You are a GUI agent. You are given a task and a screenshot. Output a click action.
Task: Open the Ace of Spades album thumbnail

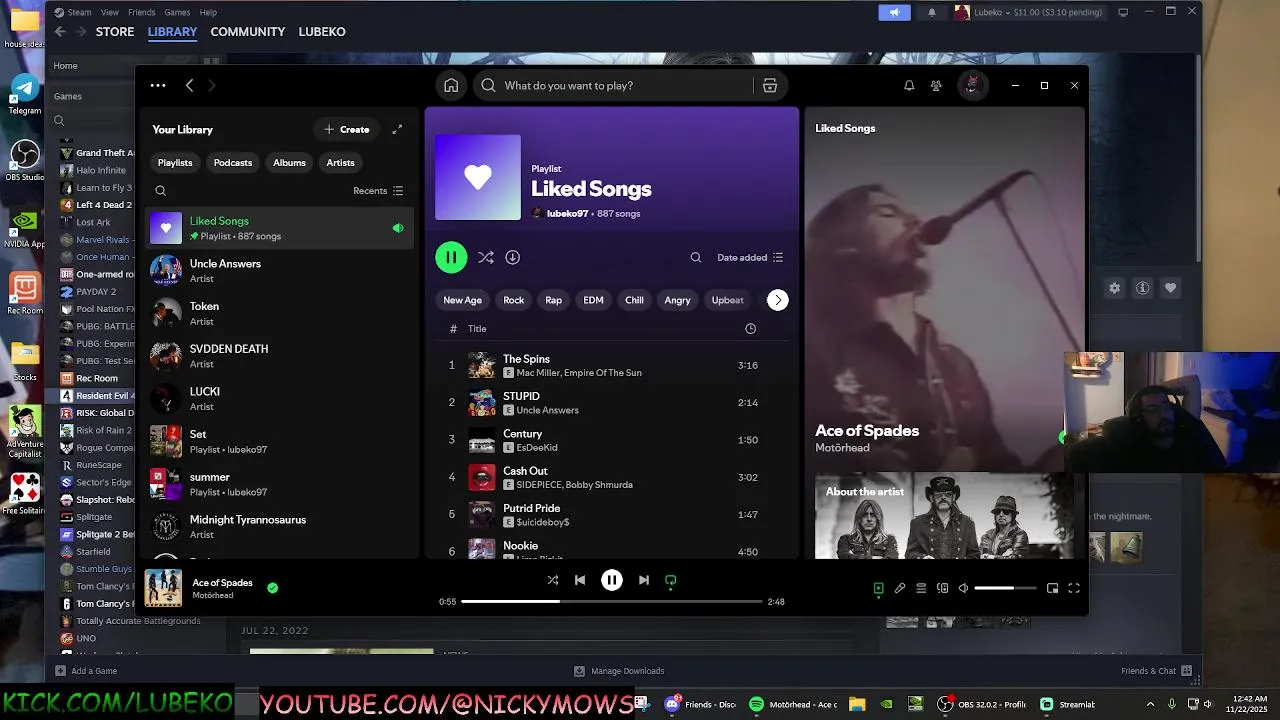(163, 588)
